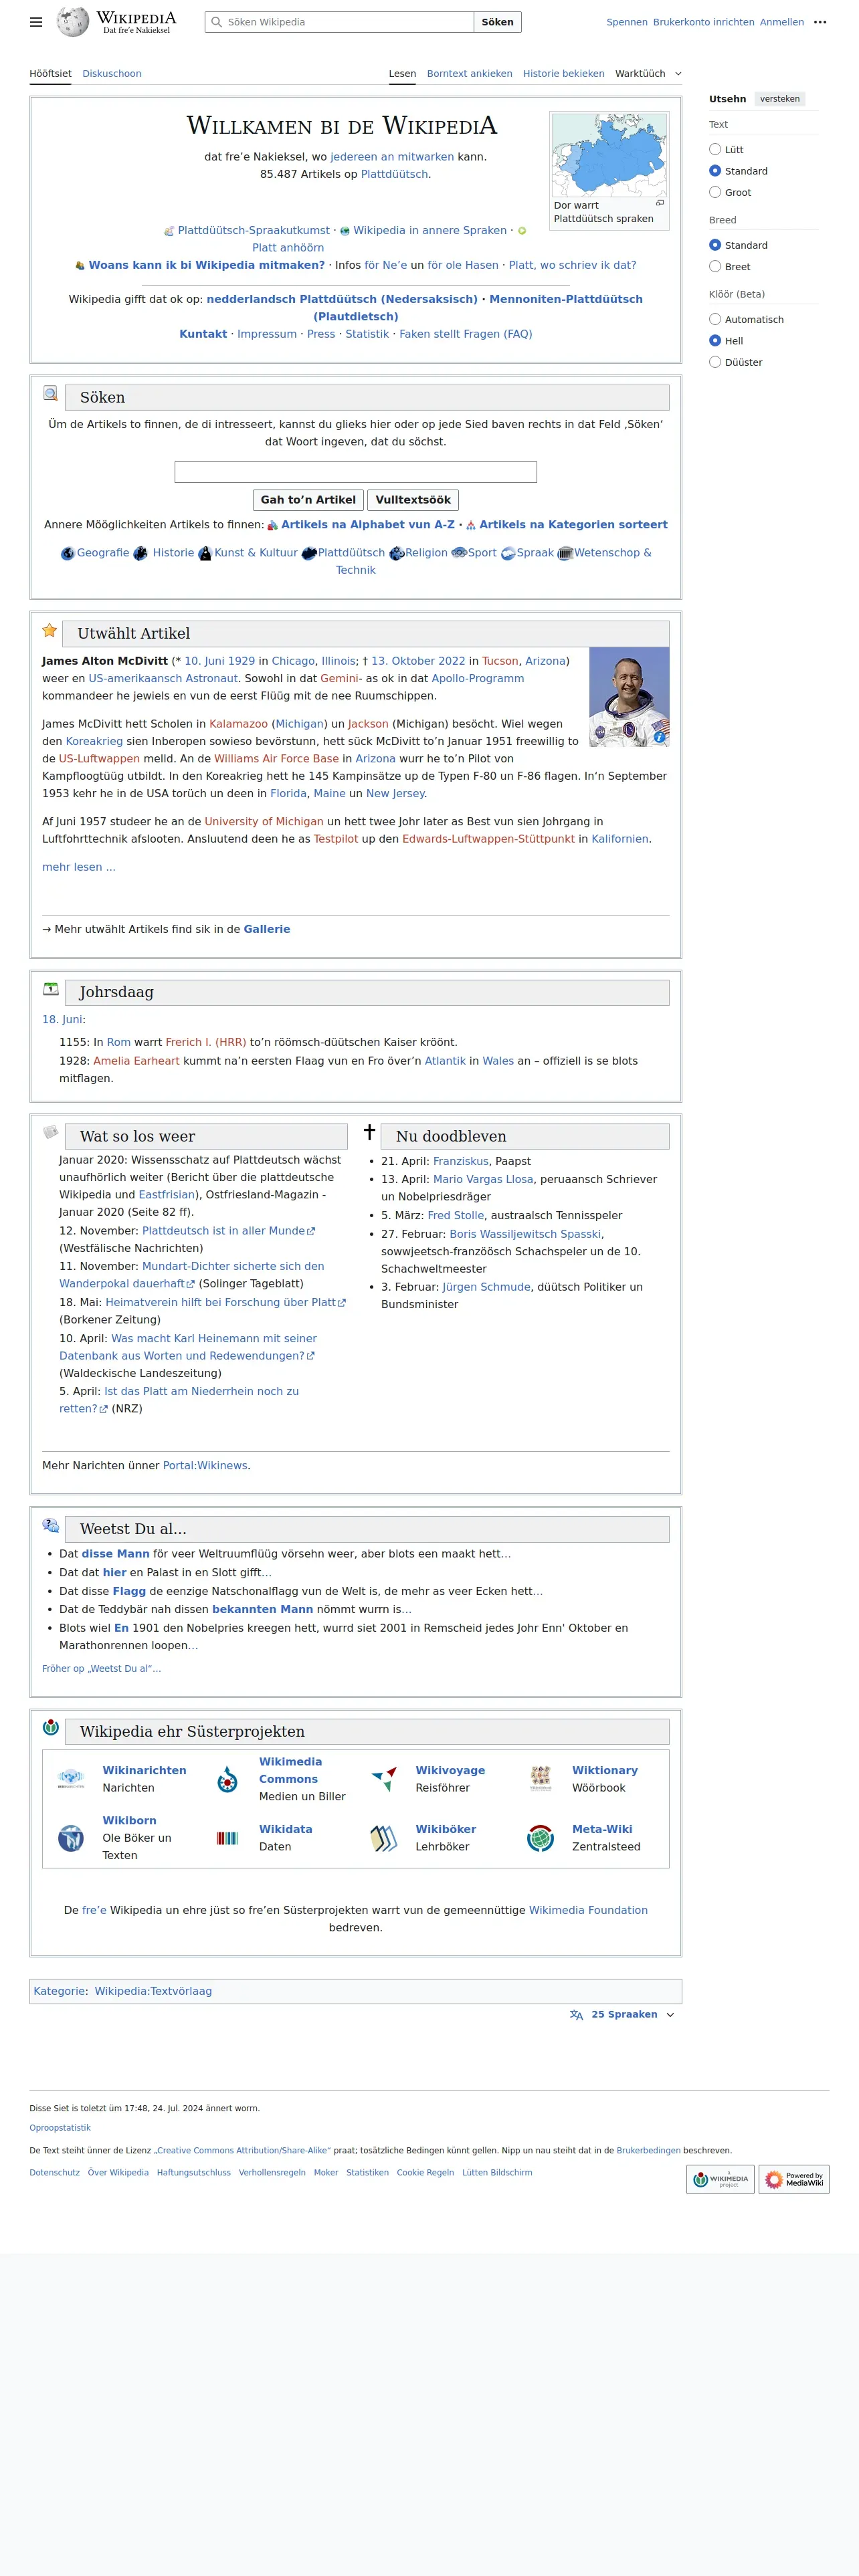The height and width of the screenshot is (2576, 859).
Task: Click the Wetenschop & Technik icon
Action: [x=565, y=554]
